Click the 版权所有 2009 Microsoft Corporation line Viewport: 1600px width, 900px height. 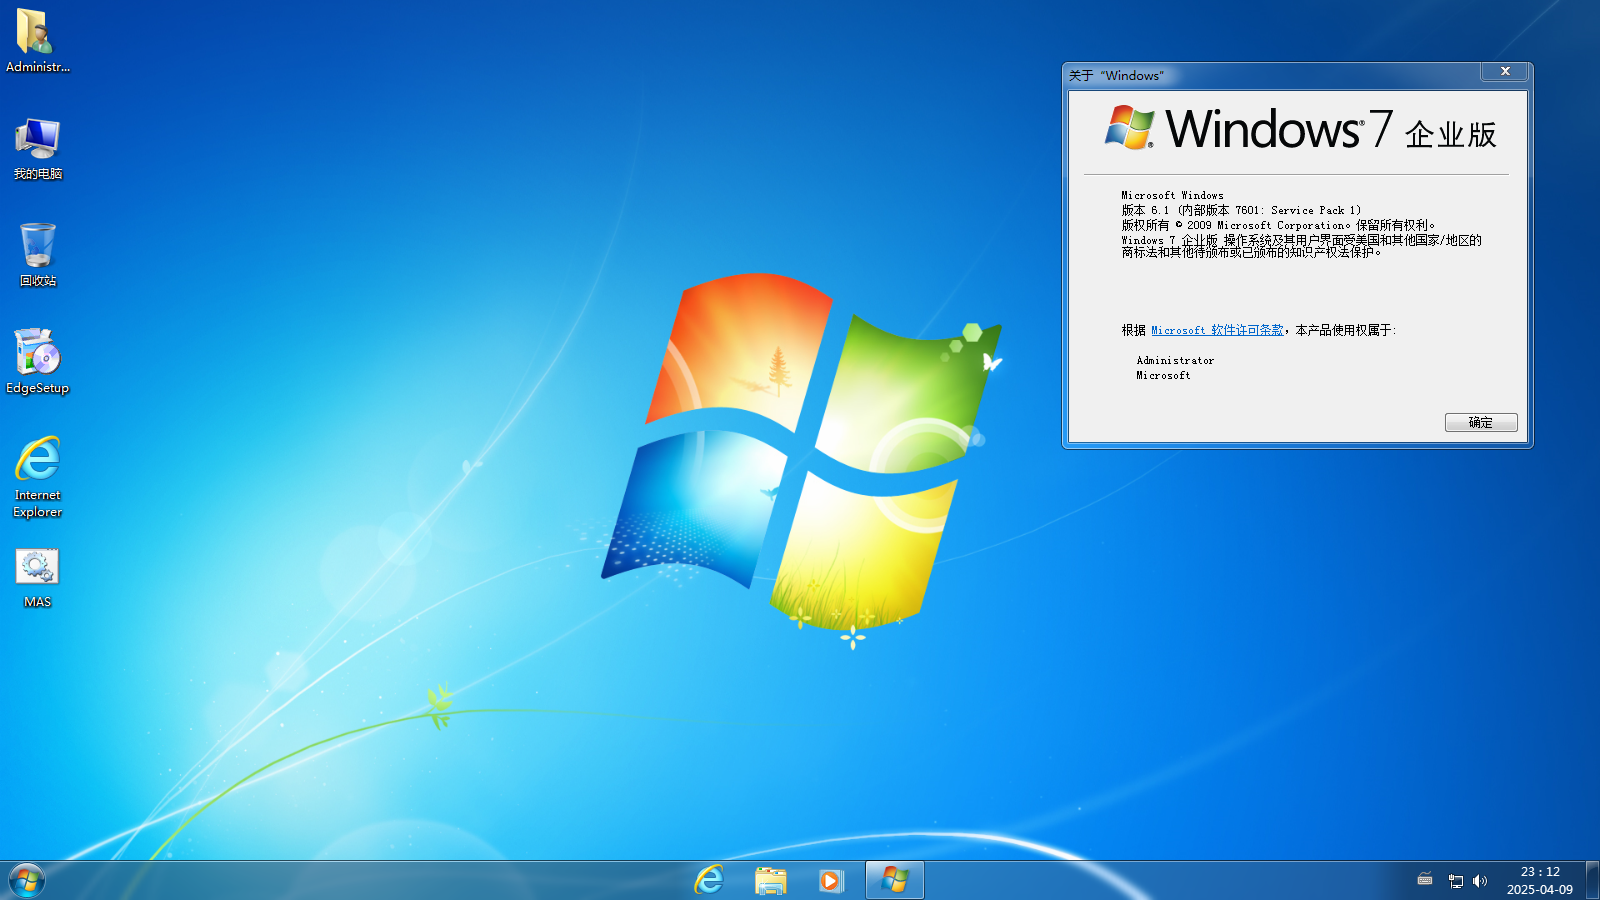point(1278,225)
